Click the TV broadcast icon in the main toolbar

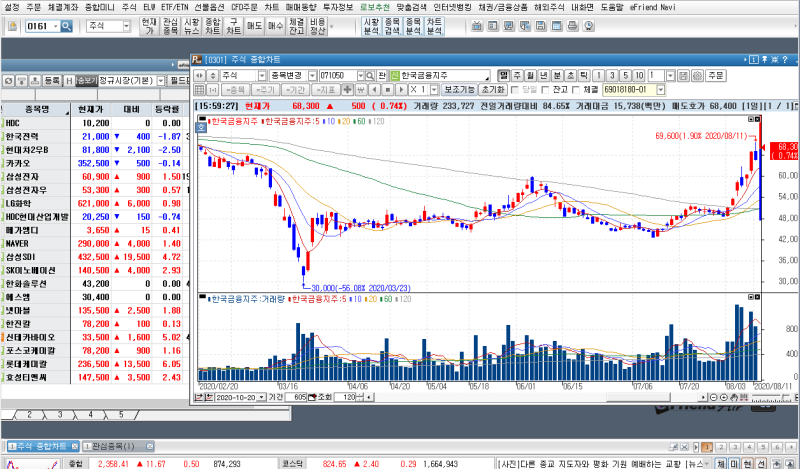[477, 26]
